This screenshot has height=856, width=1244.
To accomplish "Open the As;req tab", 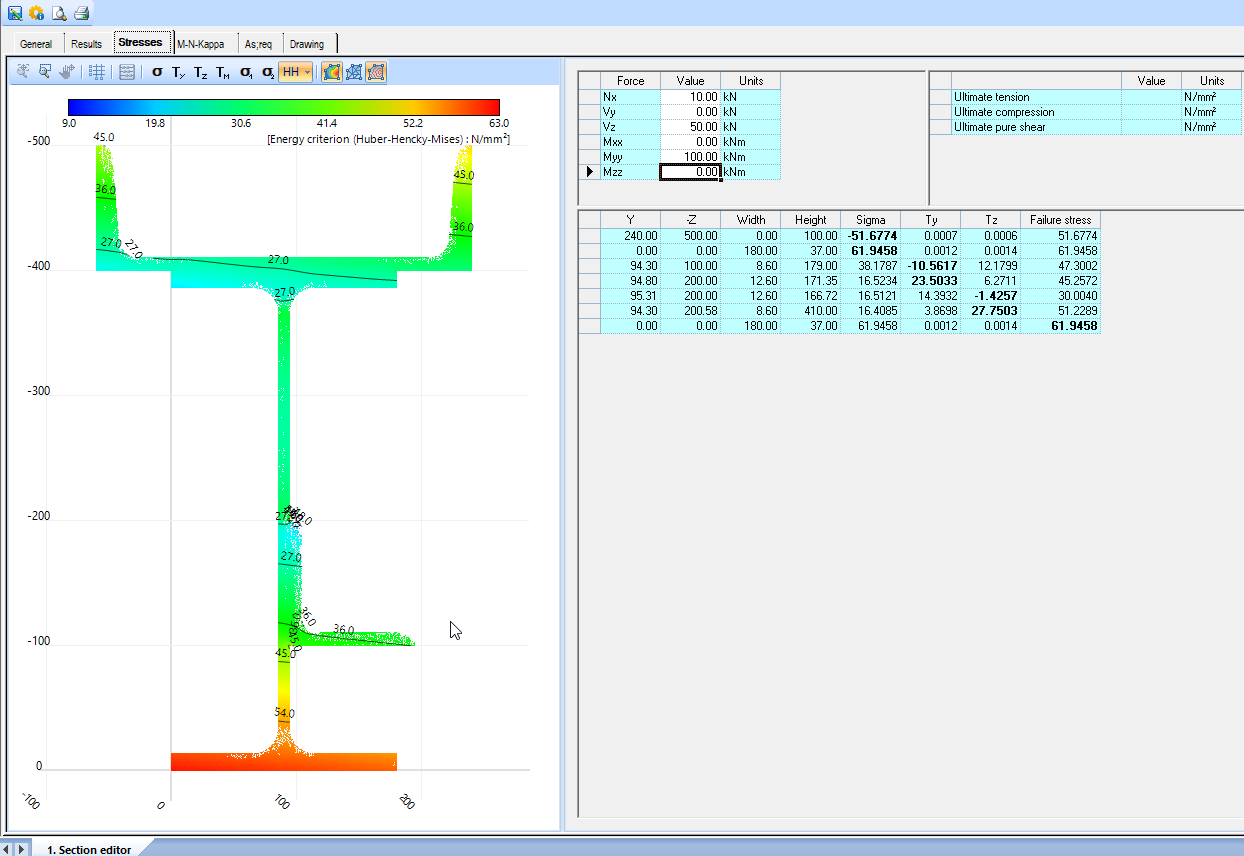I will pos(259,44).
